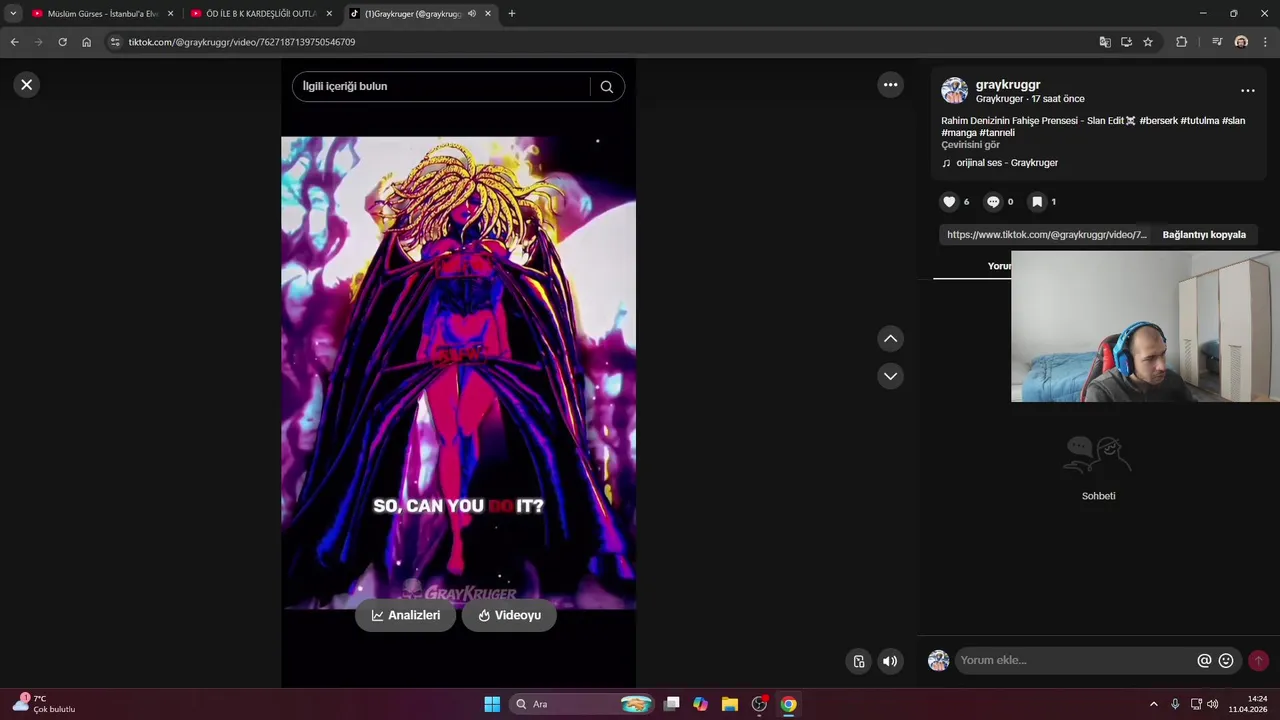Open the #tutulma hashtag
The image size is (1280, 720).
point(1200,121)
